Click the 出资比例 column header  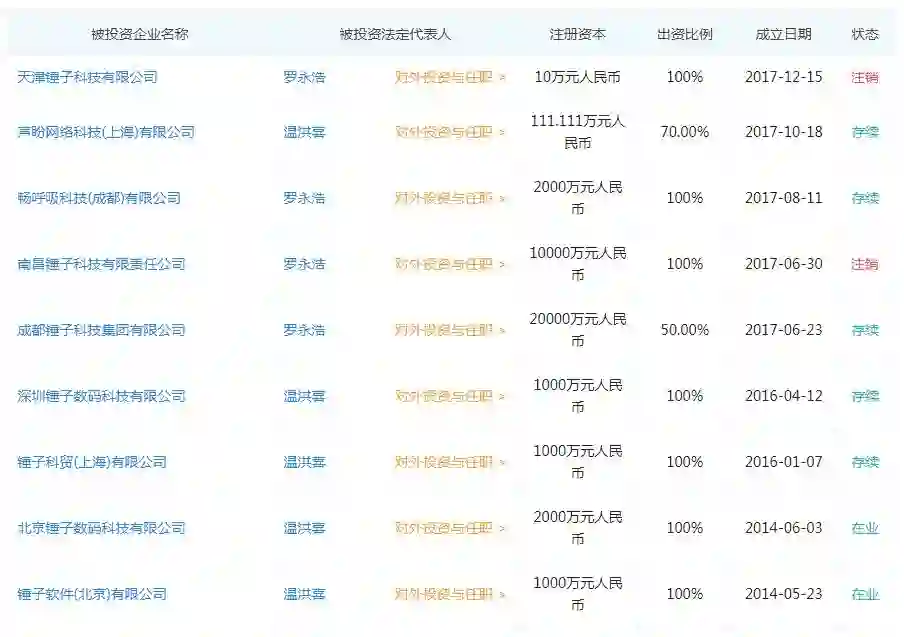pos(684,34)
